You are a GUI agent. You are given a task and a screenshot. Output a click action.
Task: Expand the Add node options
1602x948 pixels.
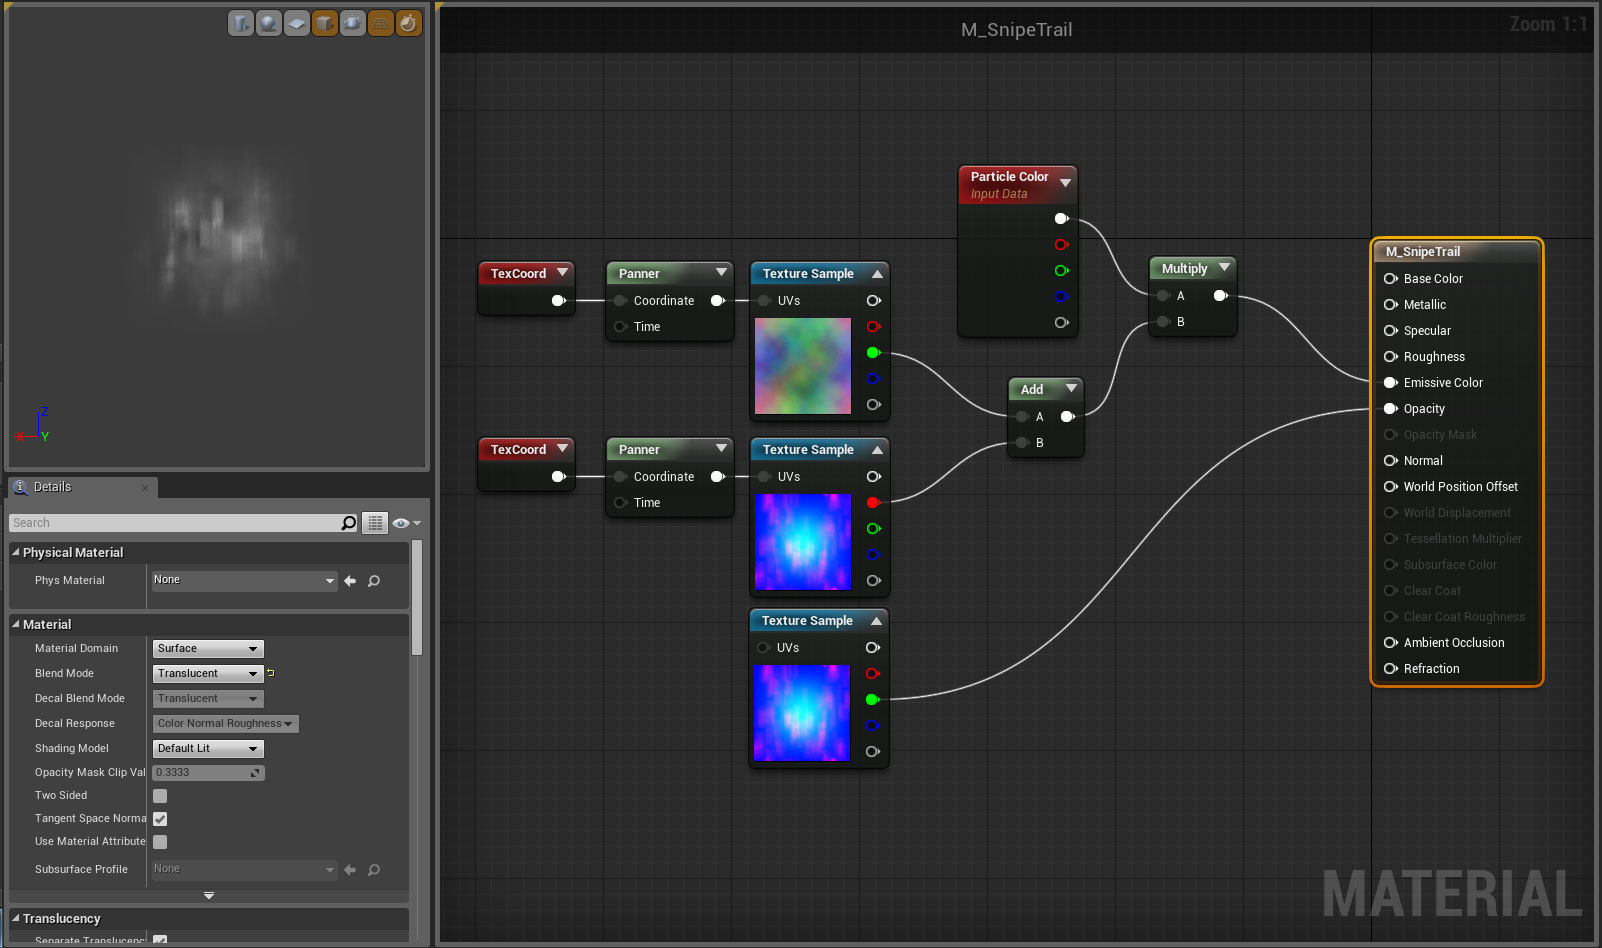(x=1071, y=388)
